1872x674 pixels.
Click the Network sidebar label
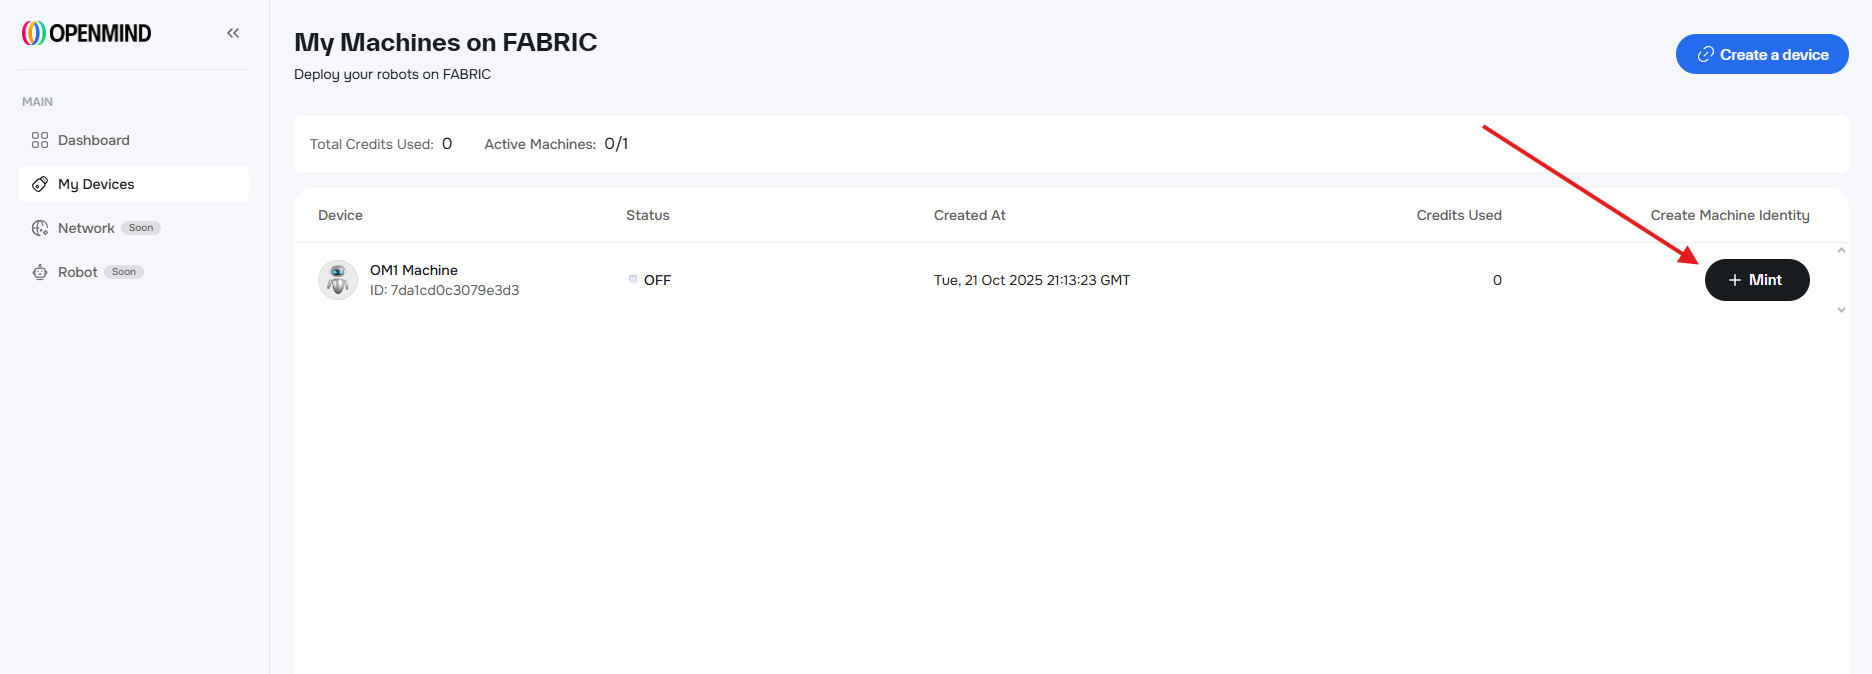86,228
